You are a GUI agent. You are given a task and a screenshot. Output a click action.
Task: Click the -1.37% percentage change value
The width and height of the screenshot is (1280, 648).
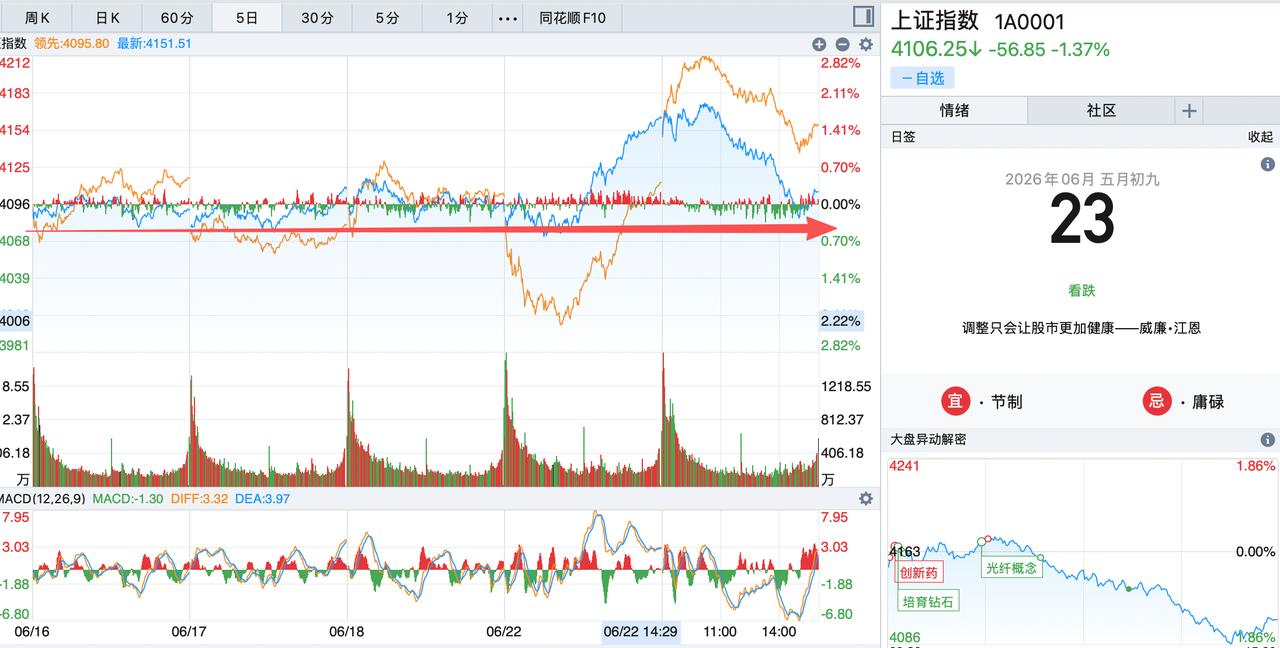click(1080, 49)
